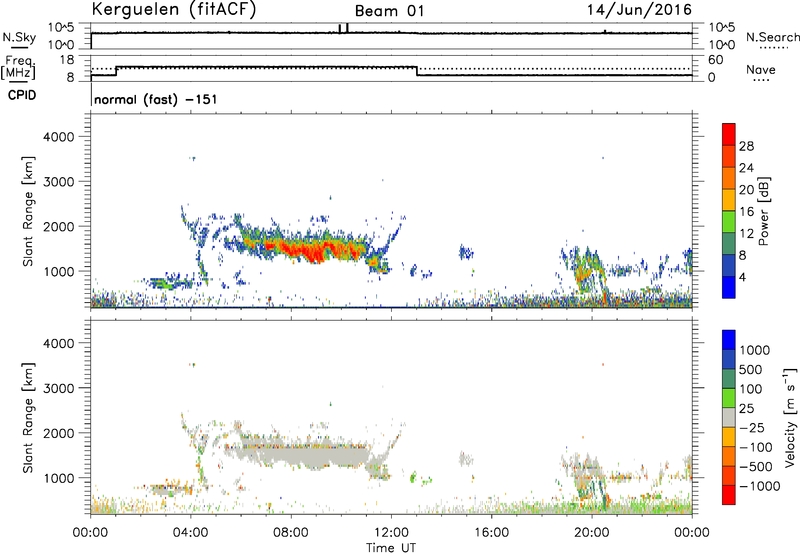Click the 20:00 time axis label
Screen dimensions: 800x554
[591, 533]
